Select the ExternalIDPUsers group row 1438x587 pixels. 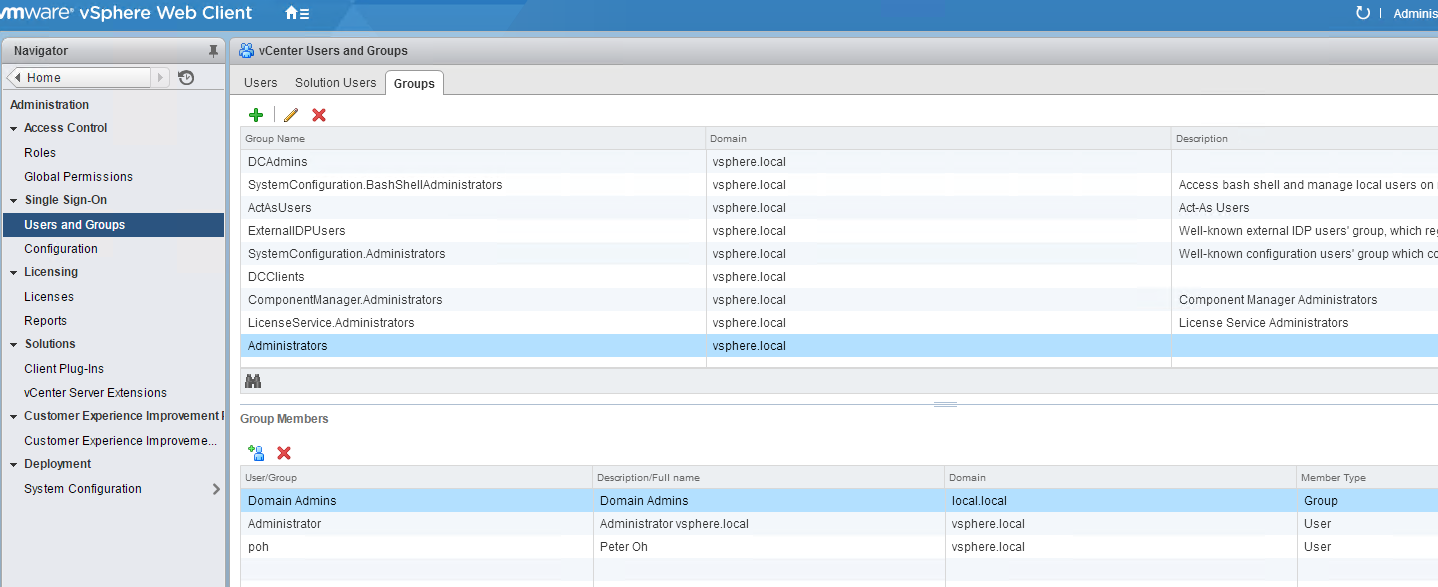pos(839,230)
